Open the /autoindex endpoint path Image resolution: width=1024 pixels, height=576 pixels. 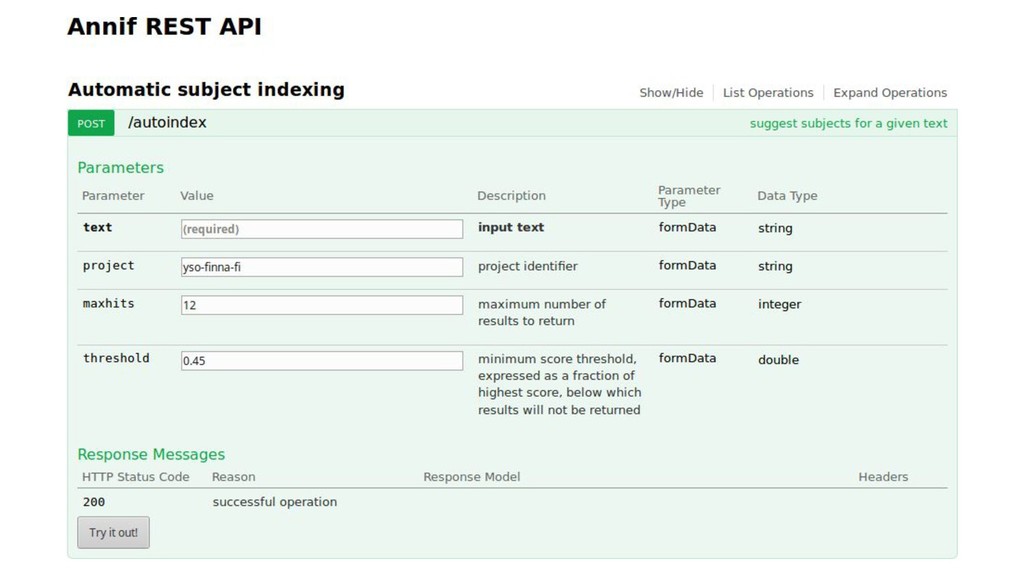[167, 123]
